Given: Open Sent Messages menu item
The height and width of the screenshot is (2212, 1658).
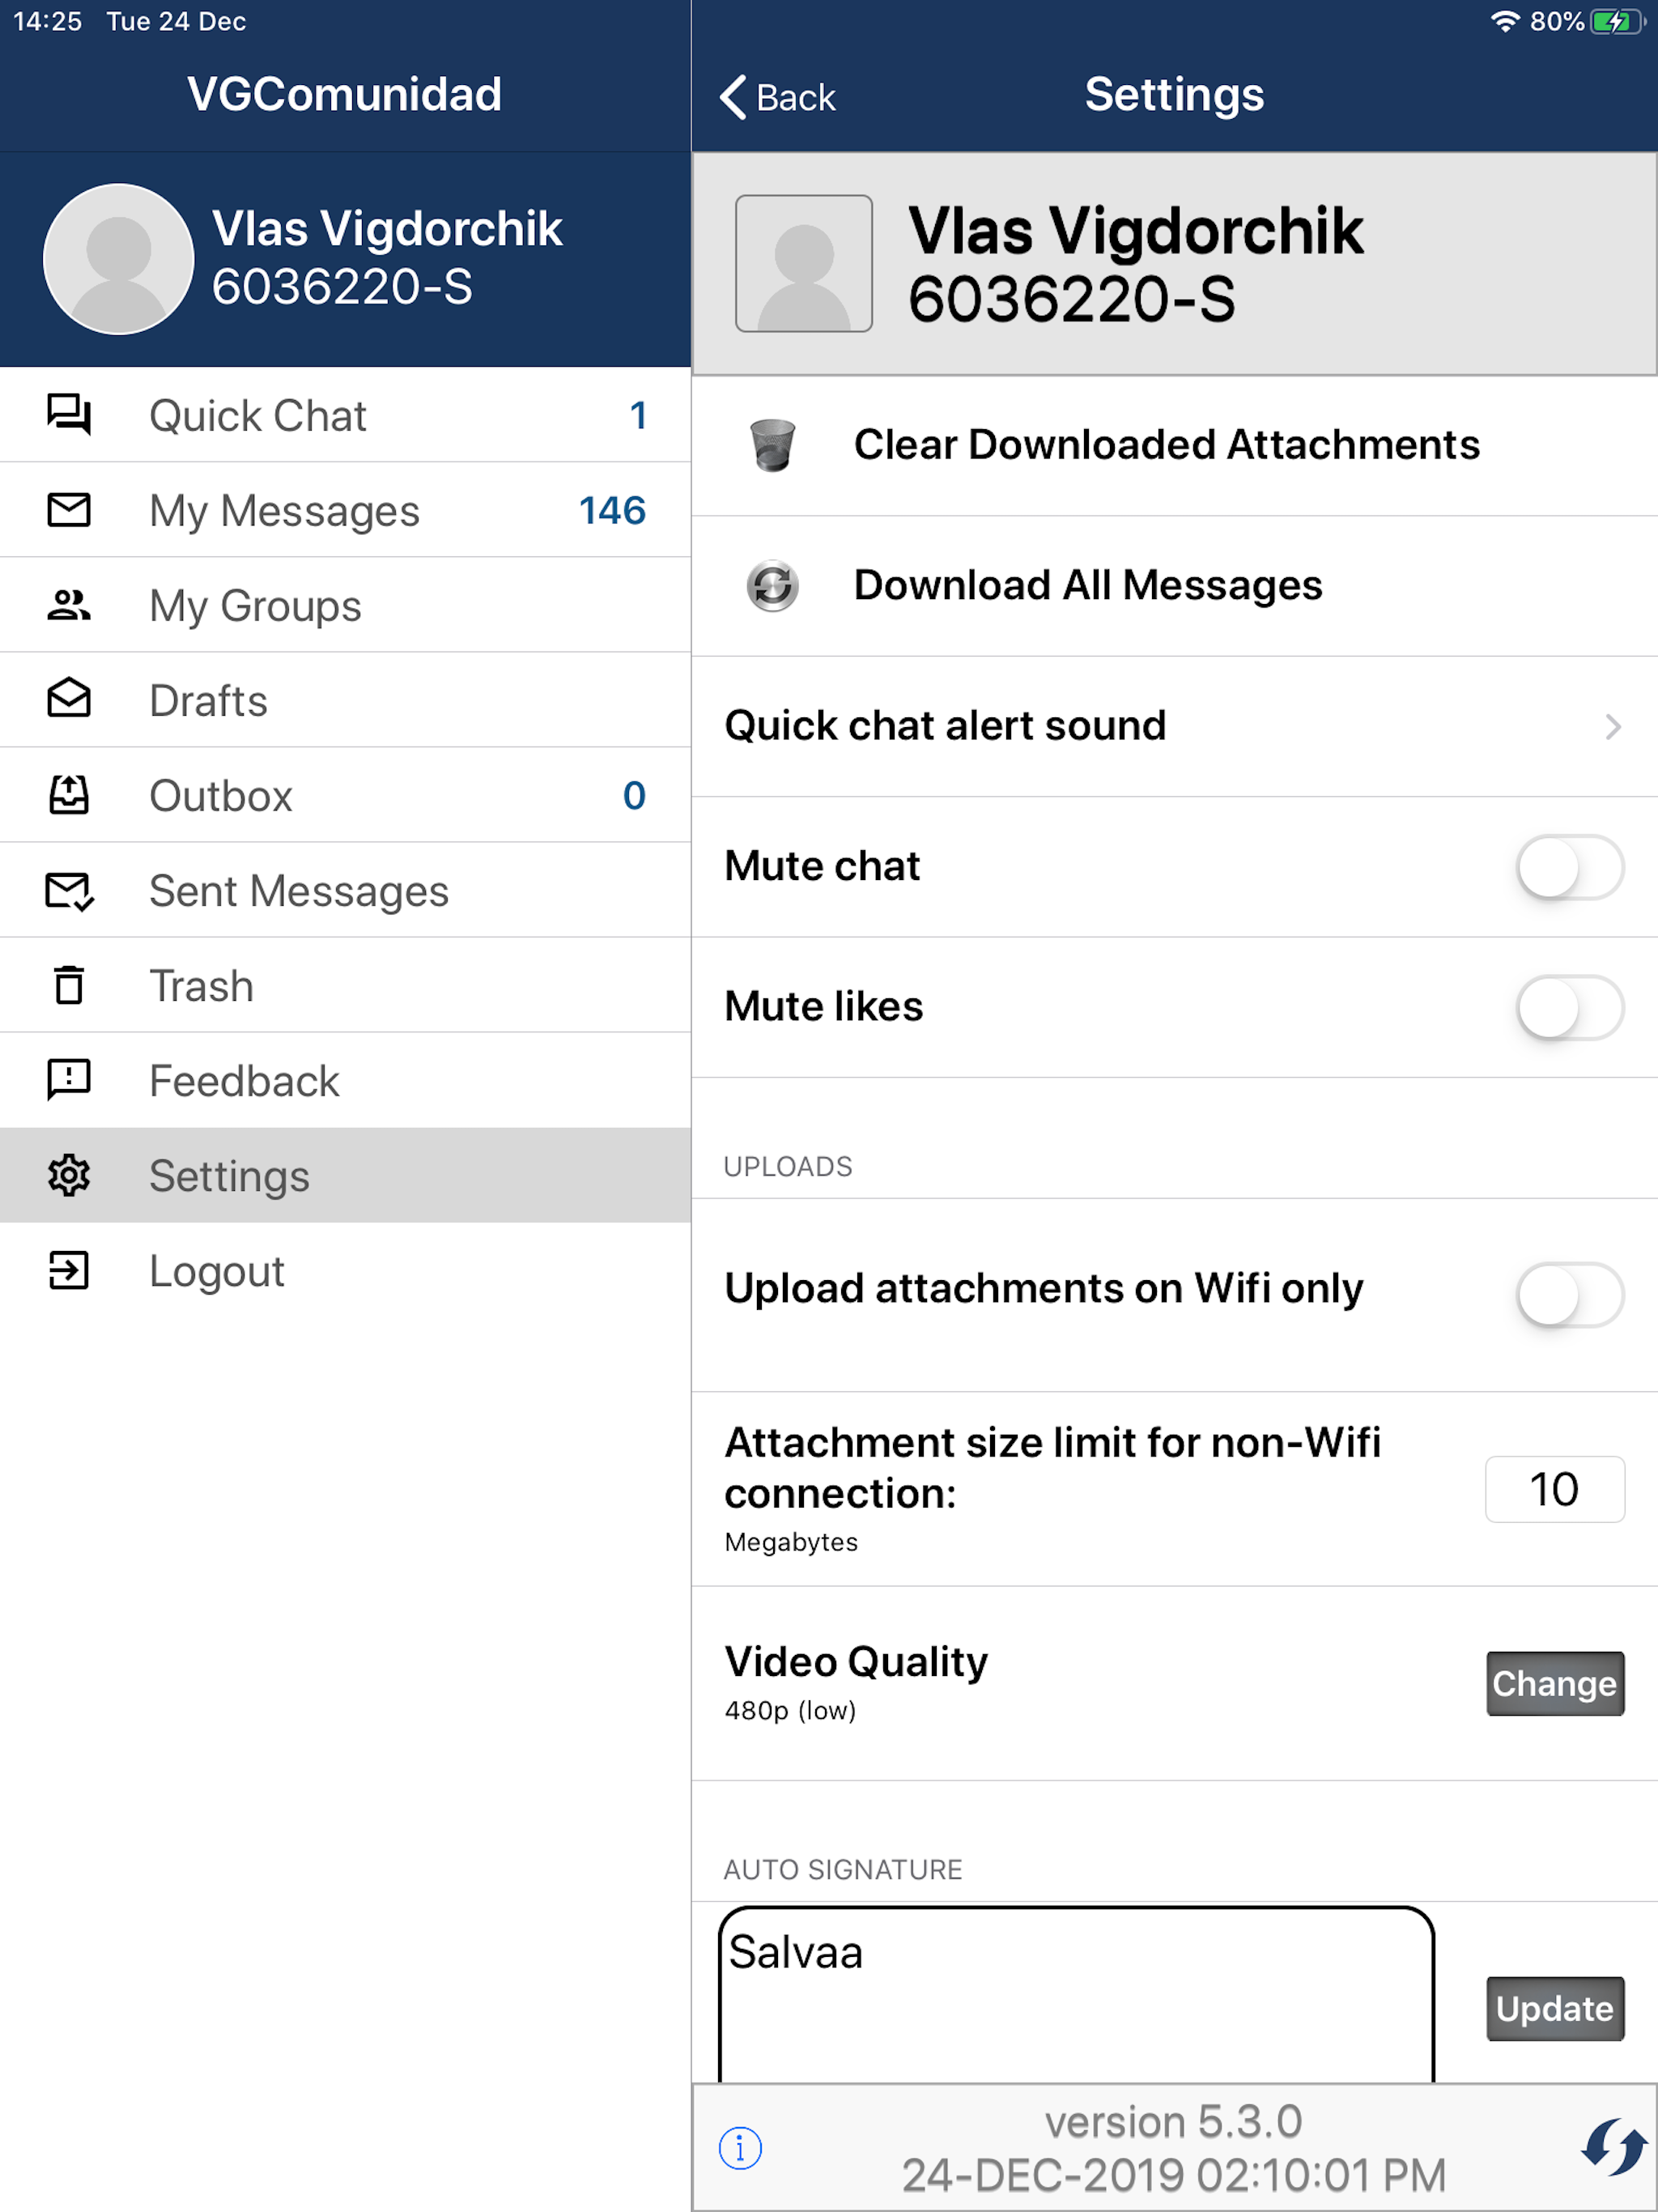Looking at the screenshot, I should [x=345, y=890].
